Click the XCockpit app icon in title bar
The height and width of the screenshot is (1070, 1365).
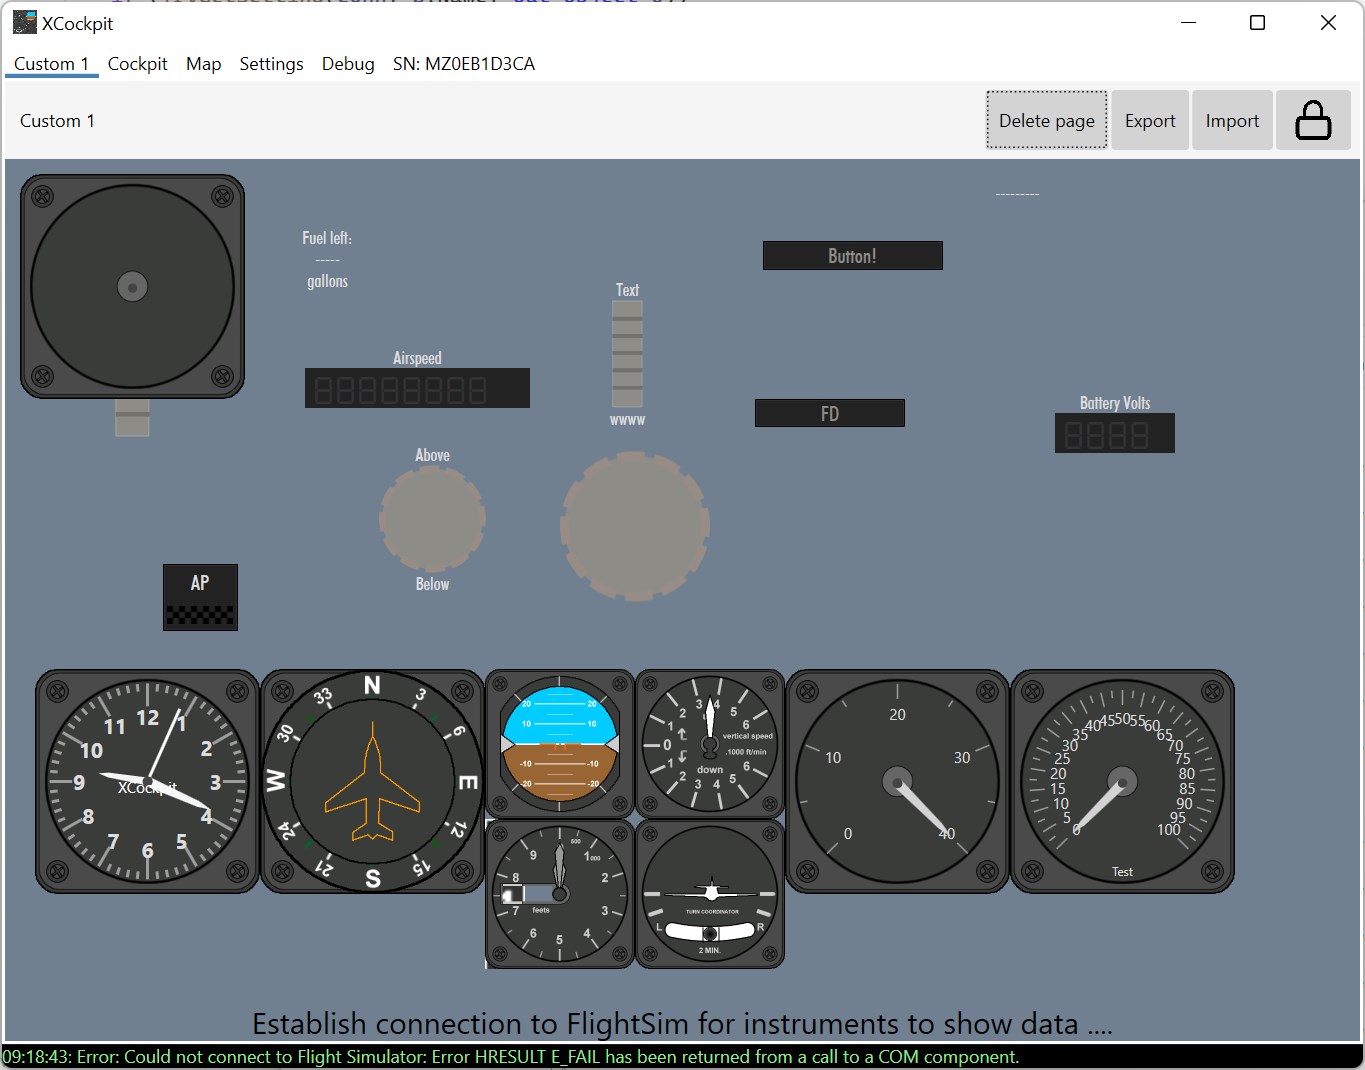pos(24,22)
